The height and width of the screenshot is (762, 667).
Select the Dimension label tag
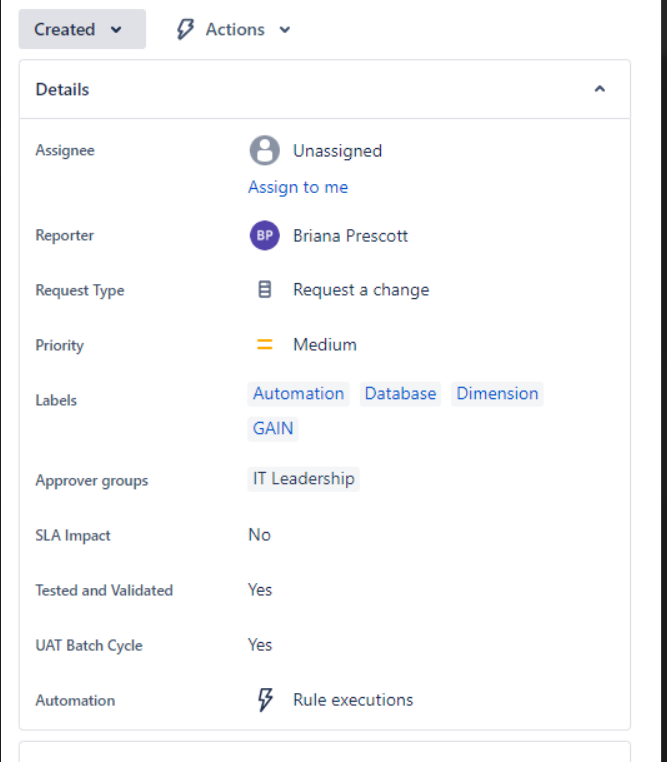click(x=497, y=394)
